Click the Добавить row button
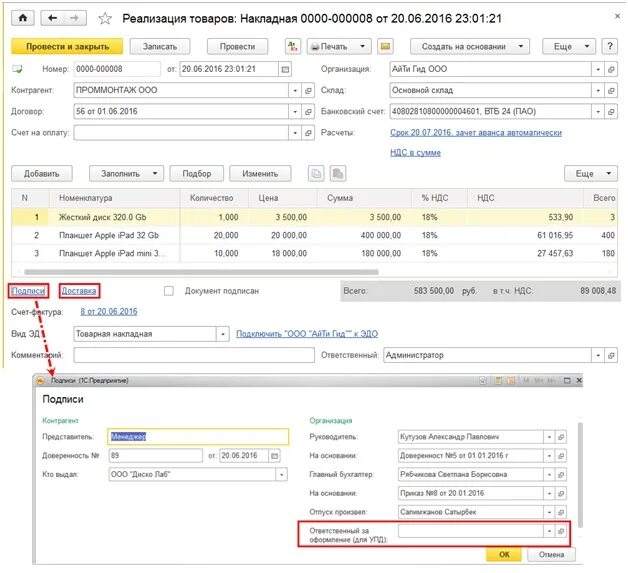628x573 pixels. click(x=42, y=174)
